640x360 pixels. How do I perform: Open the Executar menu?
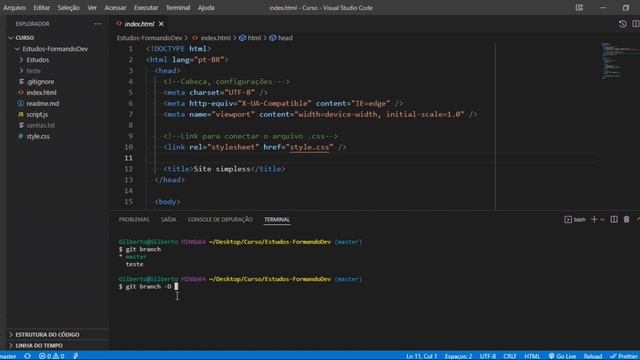pos(146,8)
